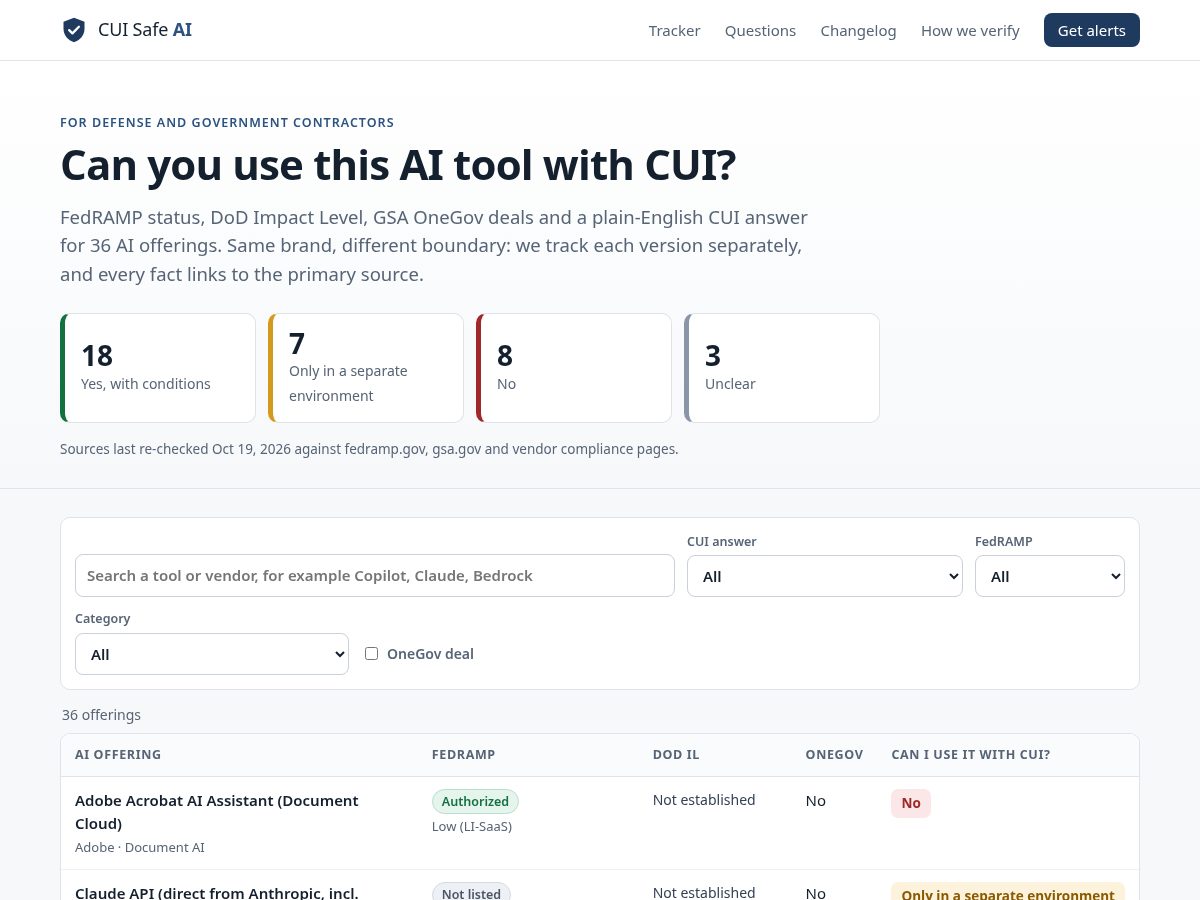Click the ONEGOV column header
Image resolution: width=1200 pixels, height=900 pixels.
pos(834,755)
